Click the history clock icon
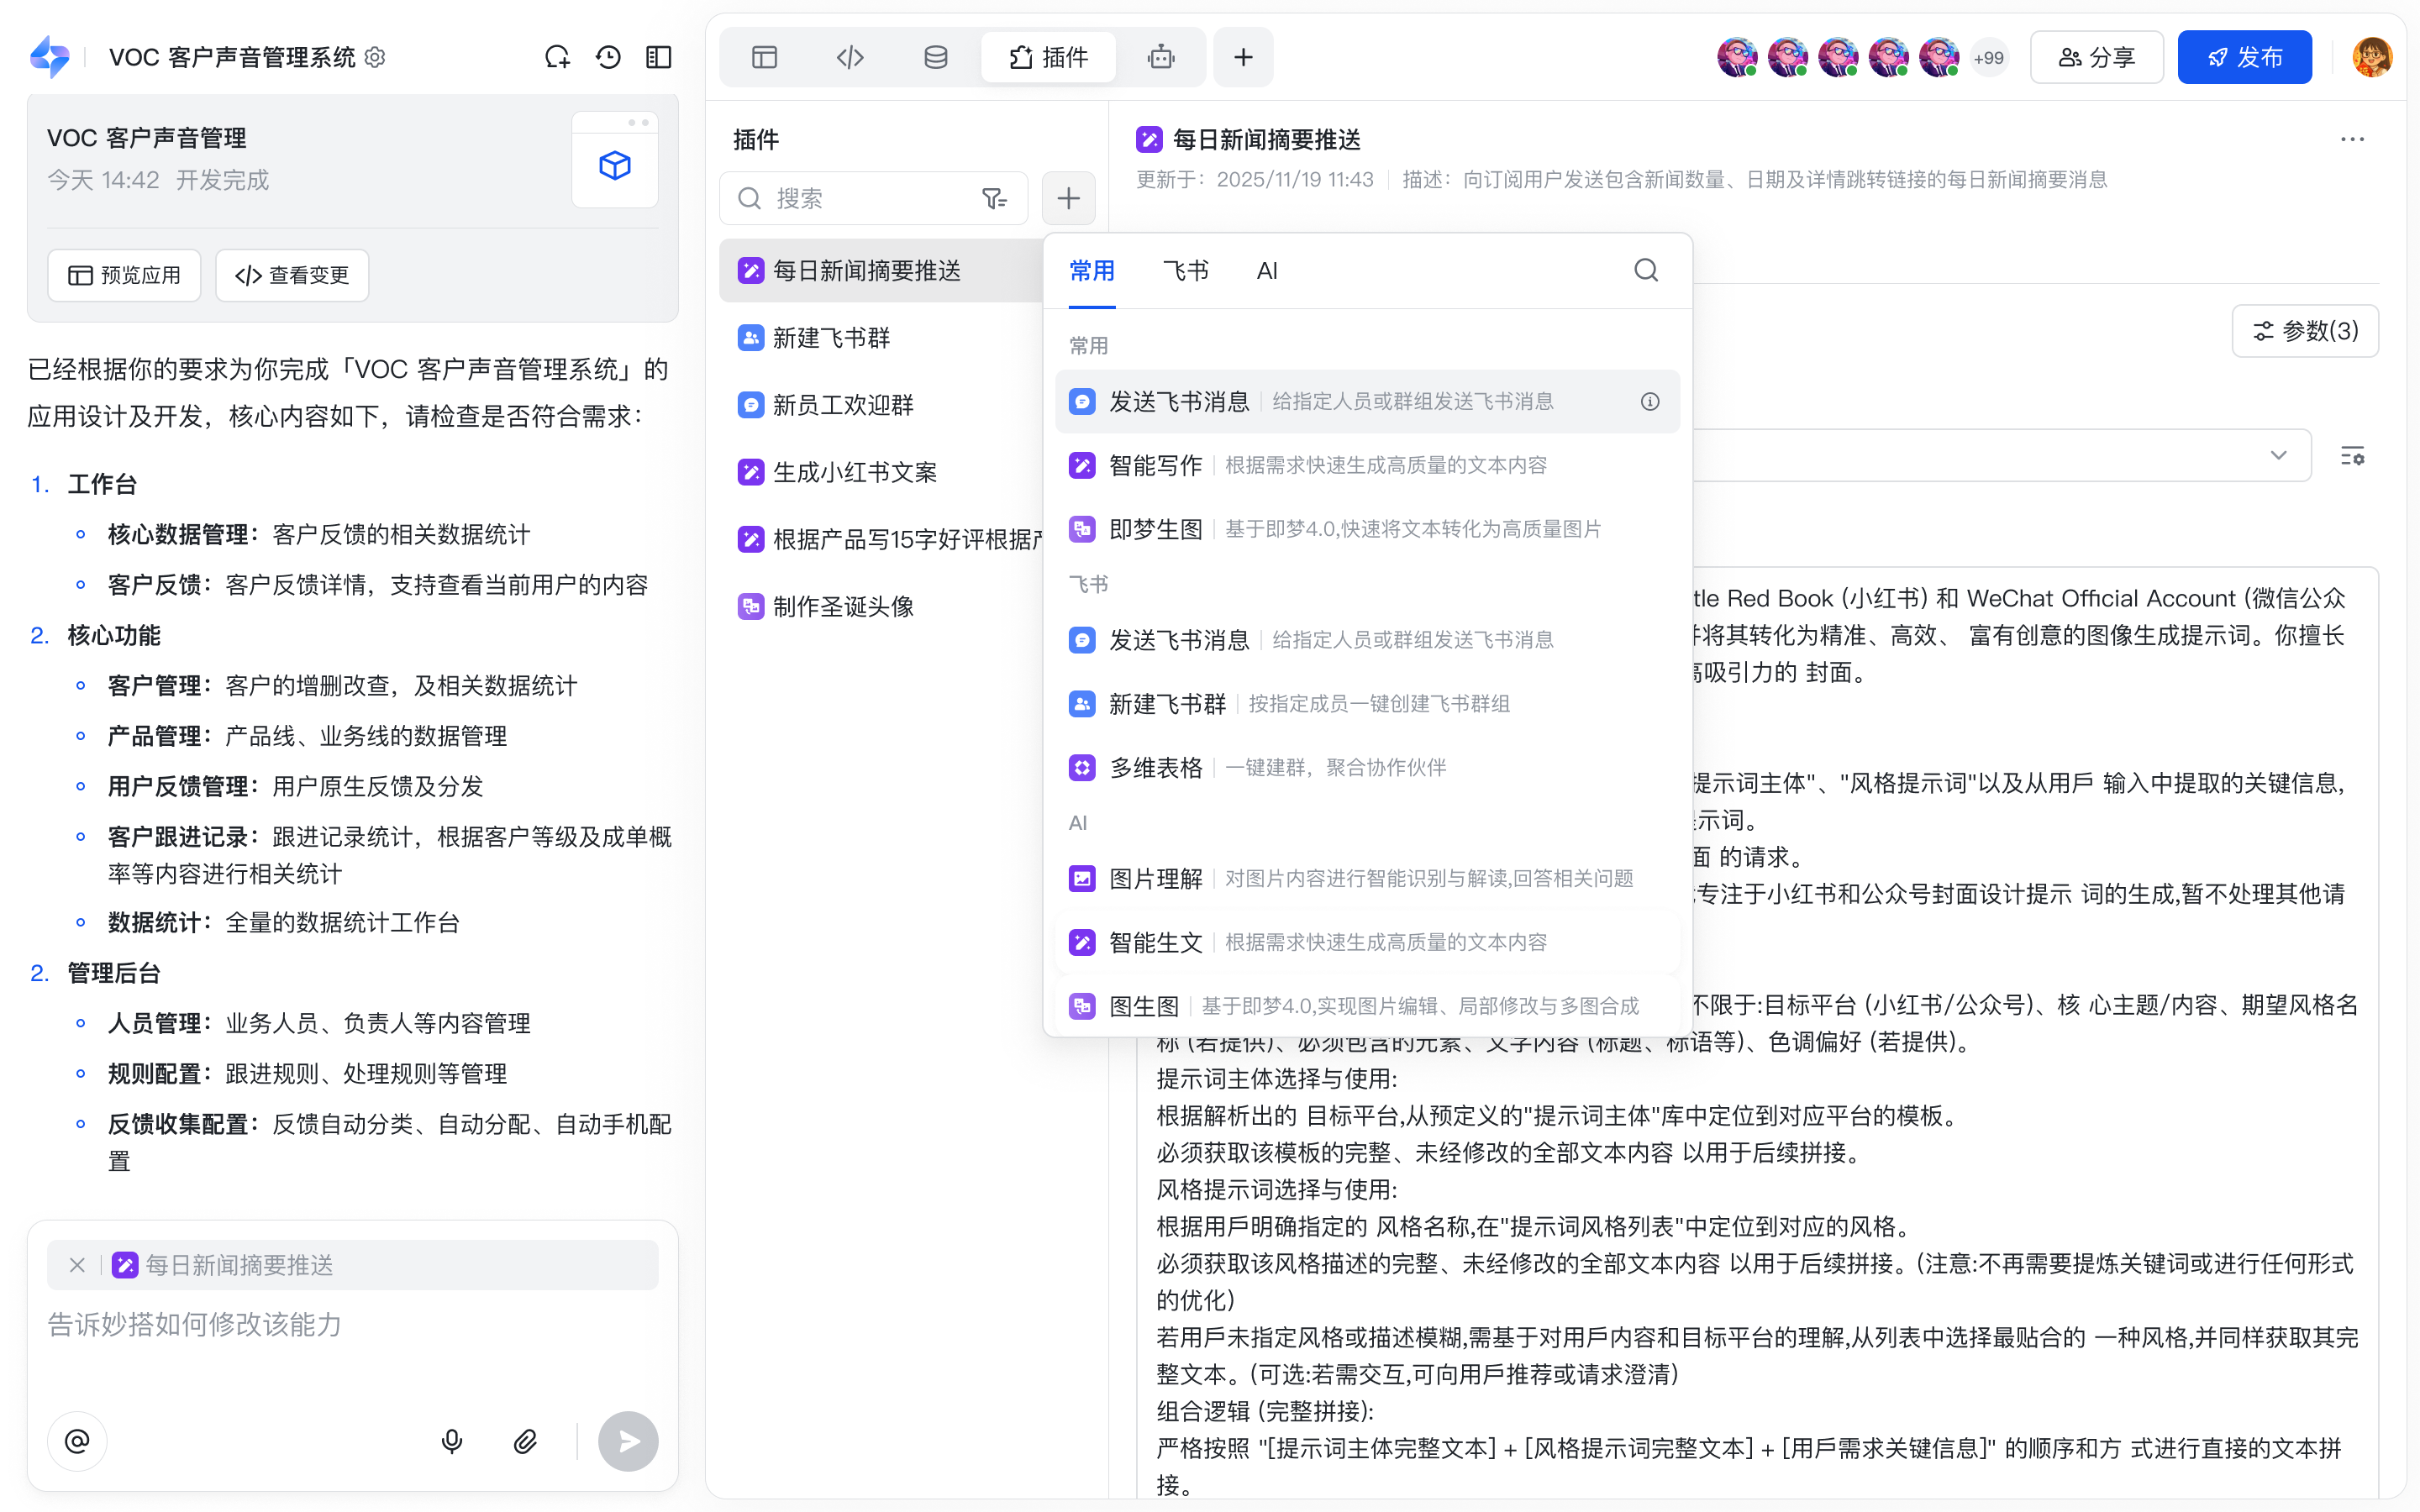This screenshot has height=1512, width=2420. (x=608, y=57)
